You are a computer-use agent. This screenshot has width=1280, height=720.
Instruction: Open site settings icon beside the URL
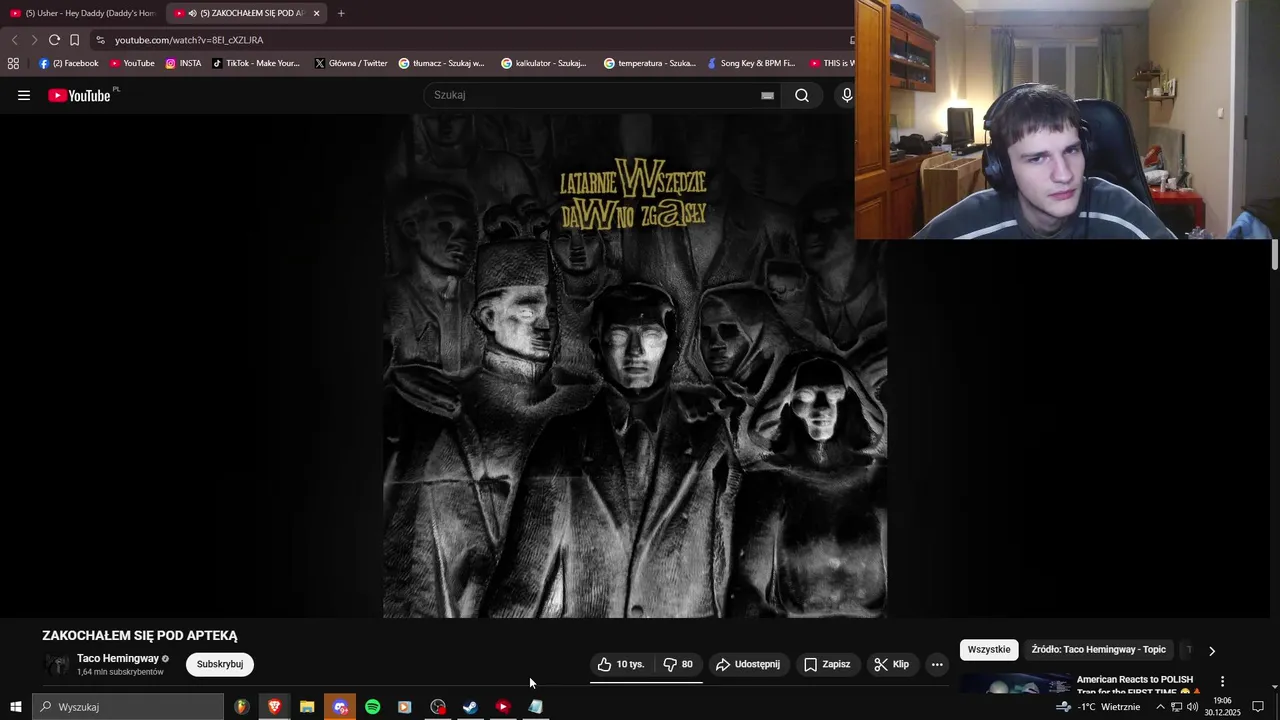(100, 40)
